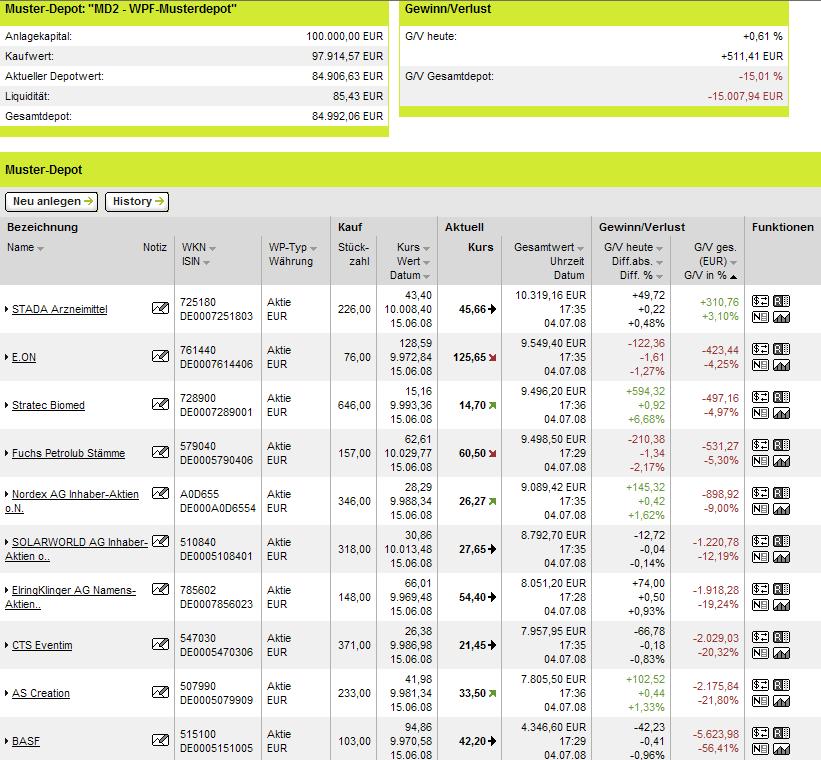Open STADA Arzneimittel stock link
The height and width of the screenshot is (760, 821).
click(60, 309)
